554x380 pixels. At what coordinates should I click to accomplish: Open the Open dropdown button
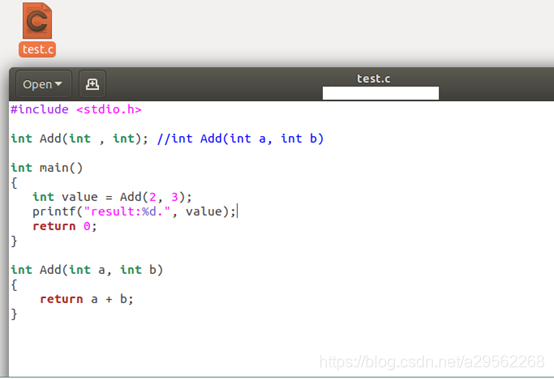[43, 84]
